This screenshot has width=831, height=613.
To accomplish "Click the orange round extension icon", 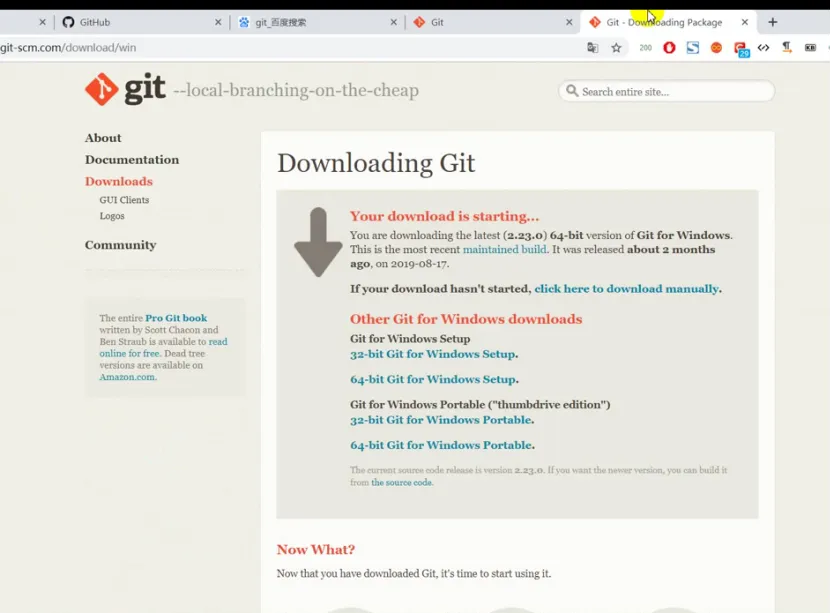I will pyautogui.click(x=716, y=48).
